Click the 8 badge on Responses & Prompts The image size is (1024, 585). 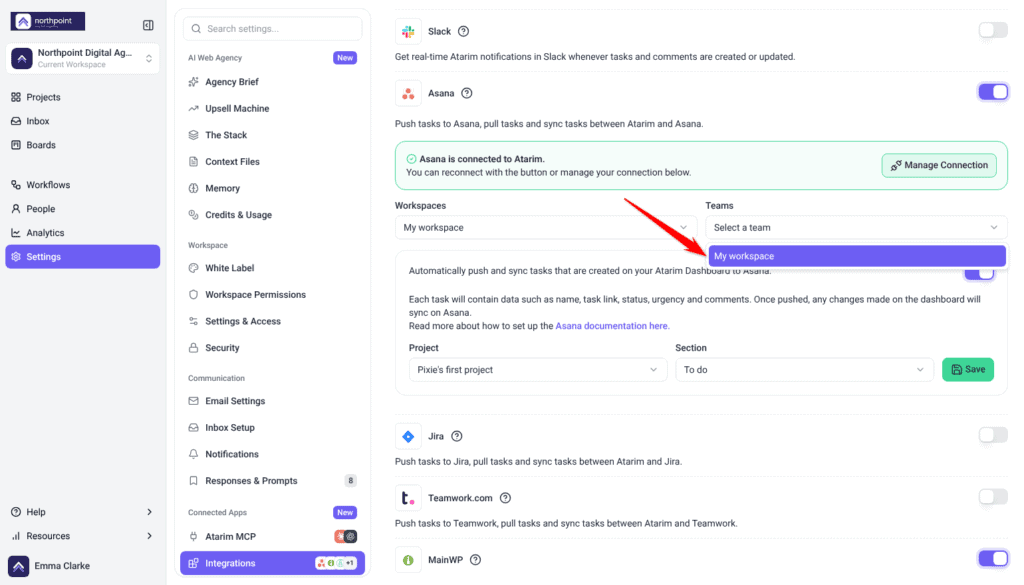[x=351, y=481]
